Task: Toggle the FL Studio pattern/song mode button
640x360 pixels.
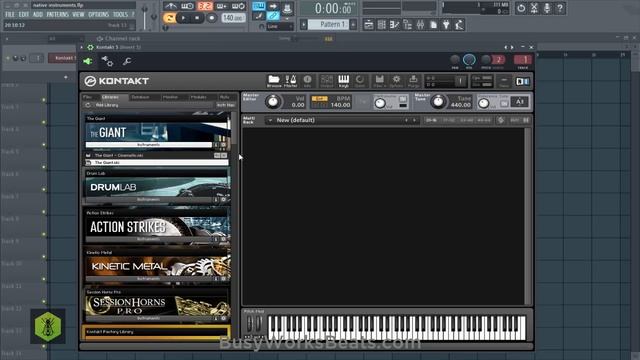Action: point(168,18)
